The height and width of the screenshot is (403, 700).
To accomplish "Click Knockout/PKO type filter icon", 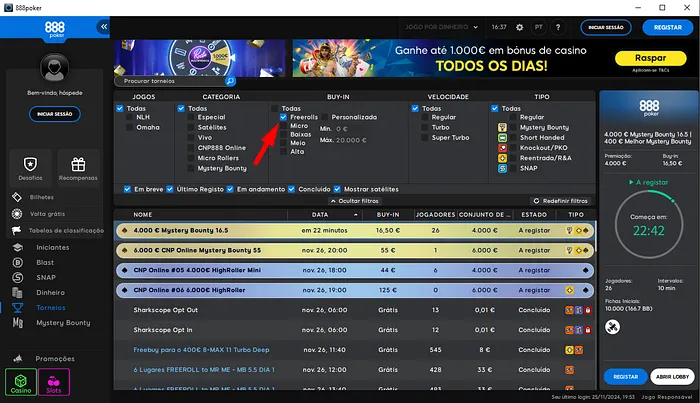I will coord(502,148).
